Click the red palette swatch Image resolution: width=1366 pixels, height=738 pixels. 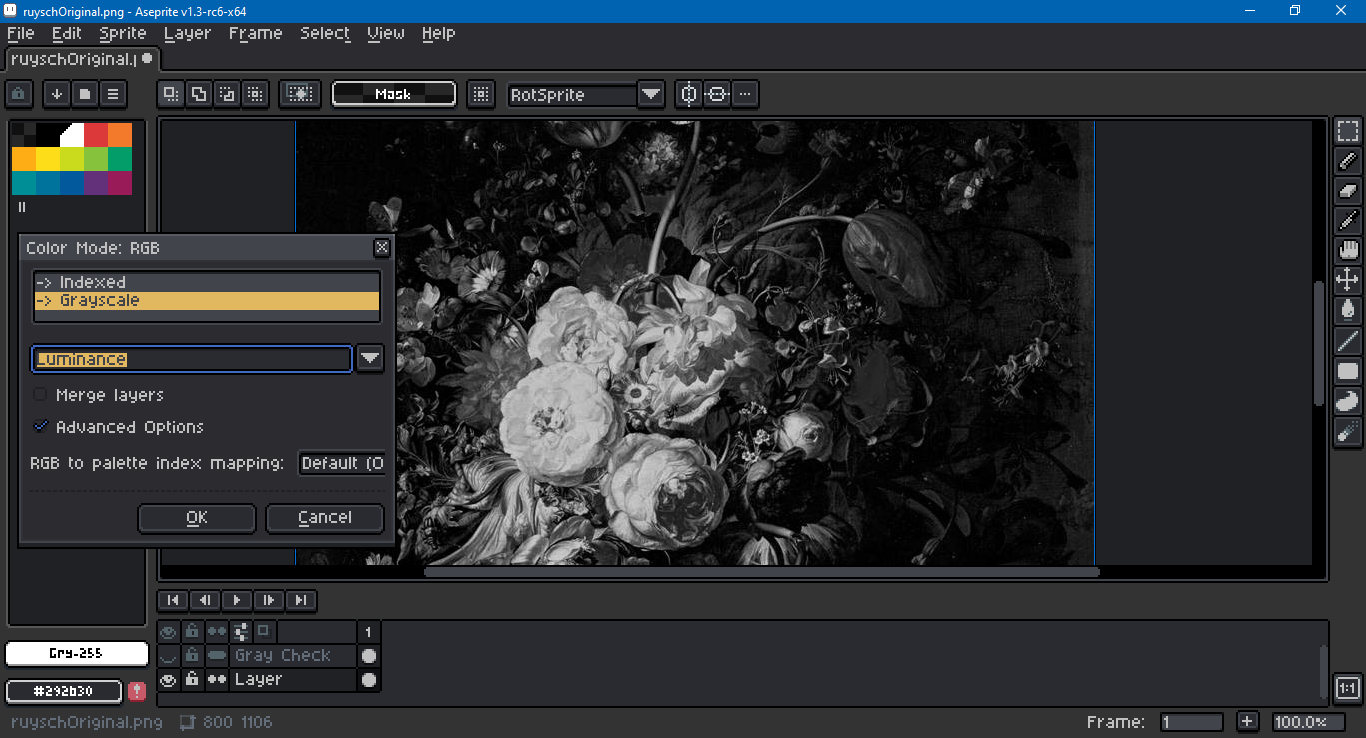pyautogui.click(x=96, y=135)
